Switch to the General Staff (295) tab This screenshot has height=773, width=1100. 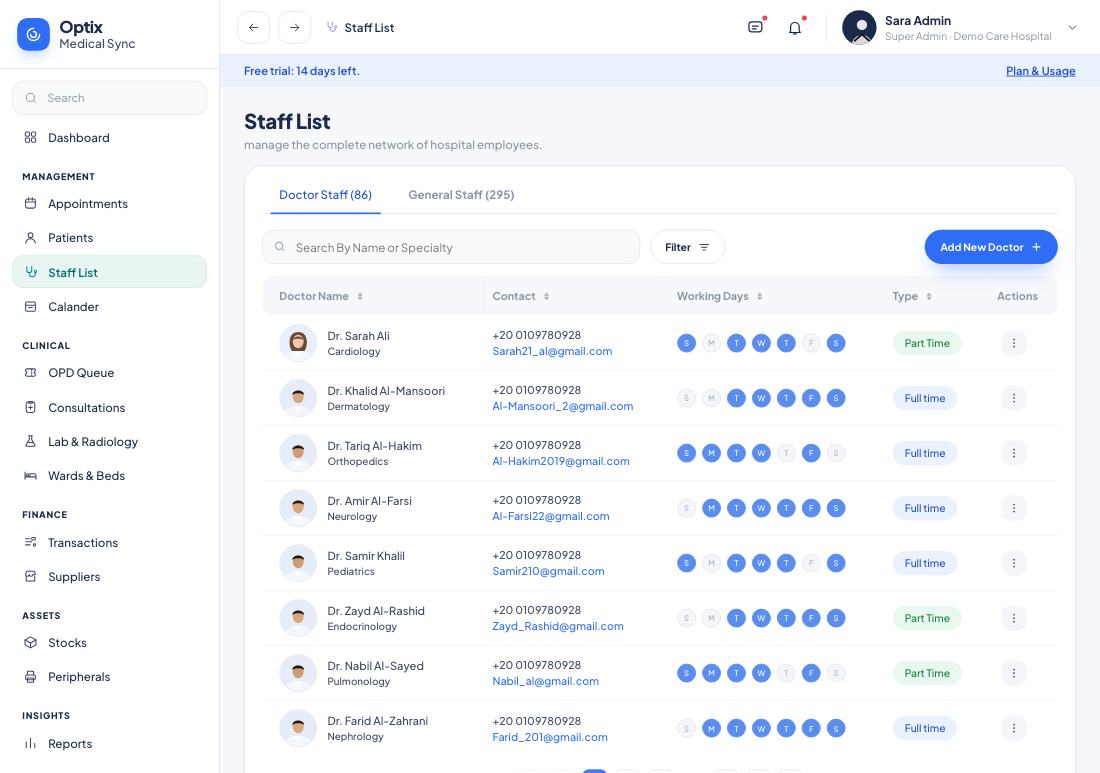(461, 195)
